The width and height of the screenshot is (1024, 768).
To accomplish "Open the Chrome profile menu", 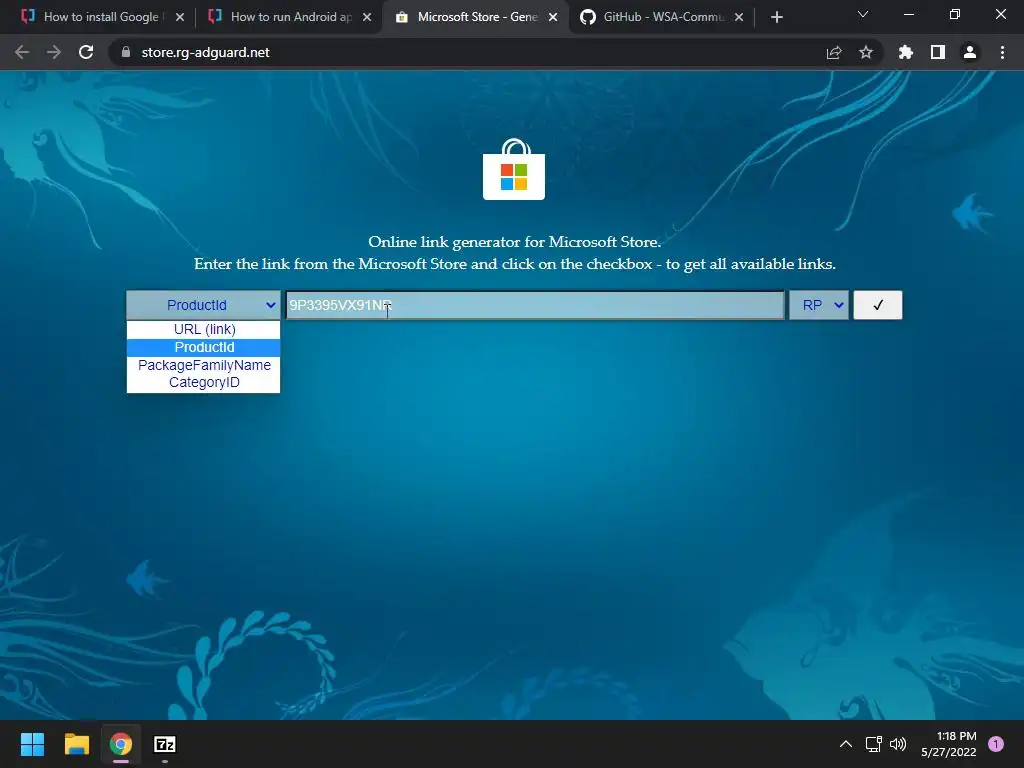I will (970, 52).
